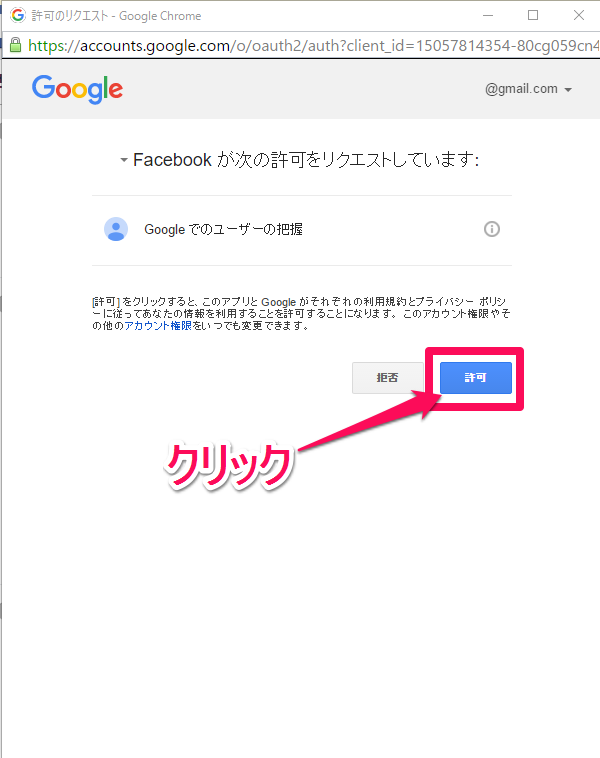600x758 pixels.
Task: Collapse the Facebook permission request triangle
Action: [x=124, y=160]
